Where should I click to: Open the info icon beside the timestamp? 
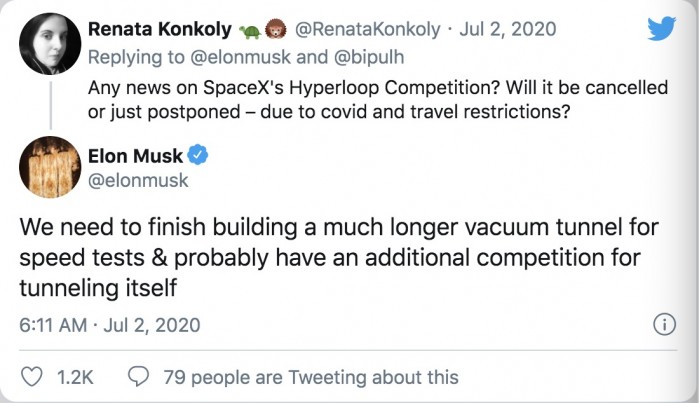661,324
